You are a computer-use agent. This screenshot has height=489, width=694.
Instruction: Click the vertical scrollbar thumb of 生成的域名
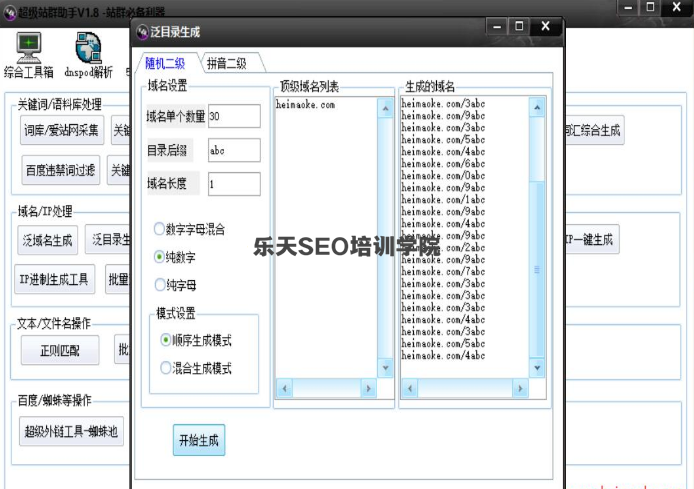pos(537,269)
